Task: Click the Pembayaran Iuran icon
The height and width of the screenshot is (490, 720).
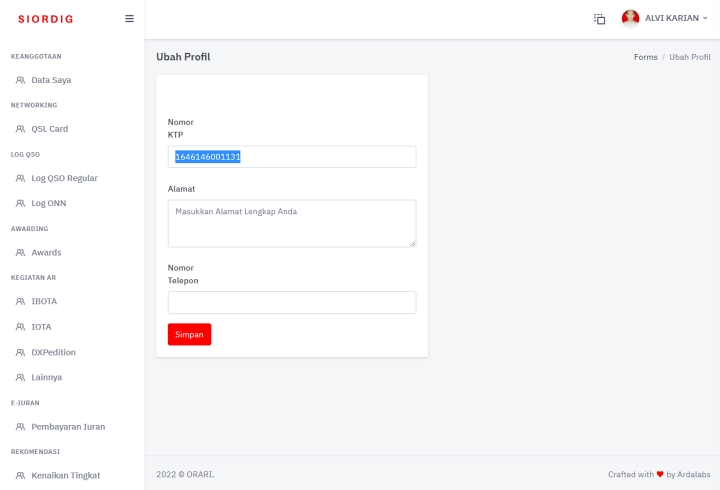Action: (20, 427)
